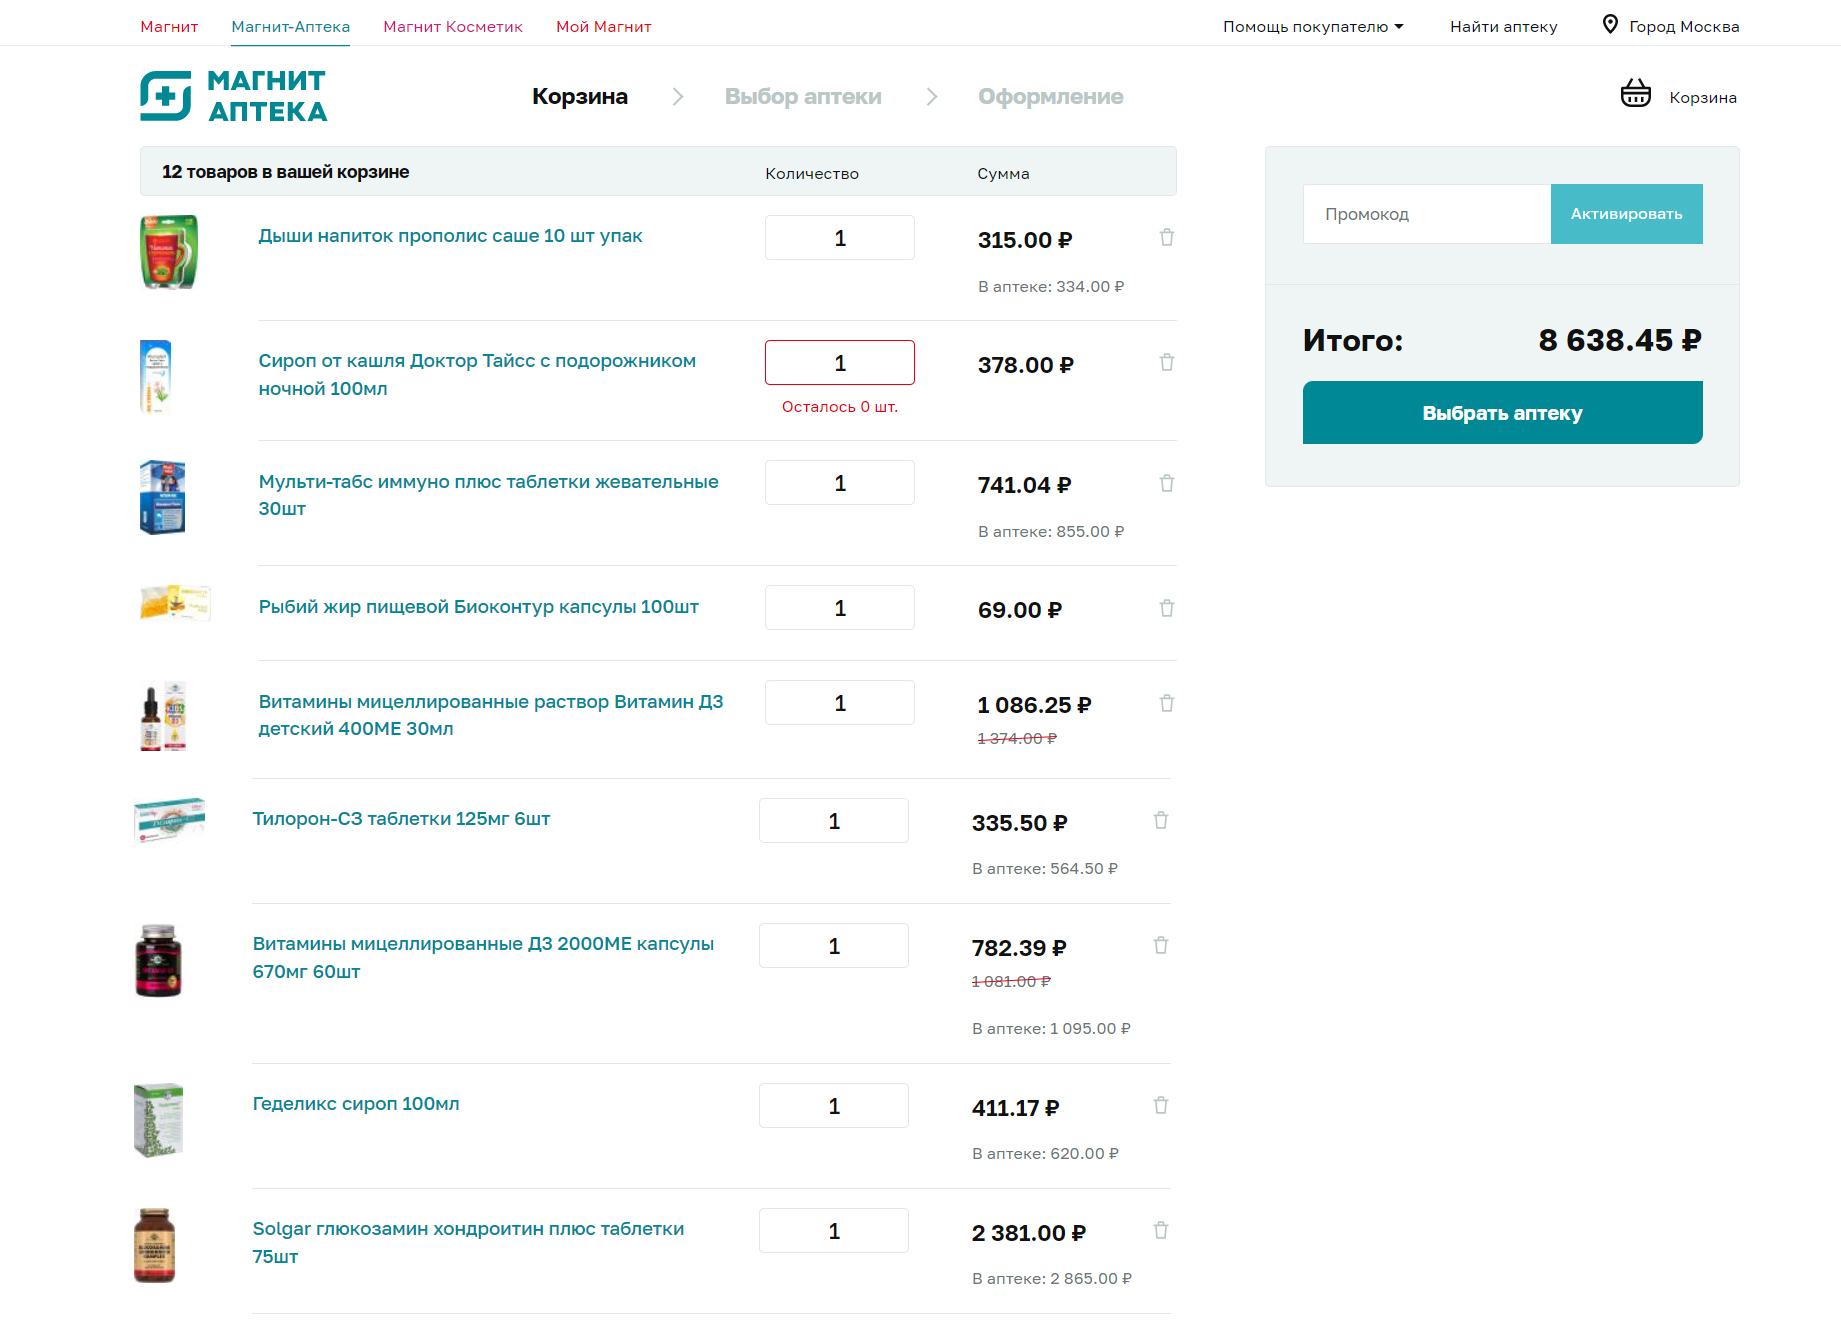Screen dimensions: 1841x1322
Task: Click Активировать promo code button
Action: click(1627, 214)
